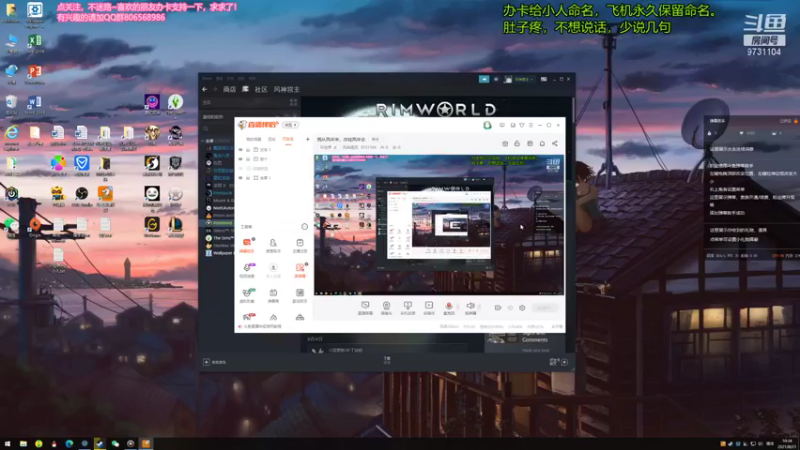Open the League of Legends desktop shortcut
The width and height of the screenshot is (800, 450).
pos(176,227)
